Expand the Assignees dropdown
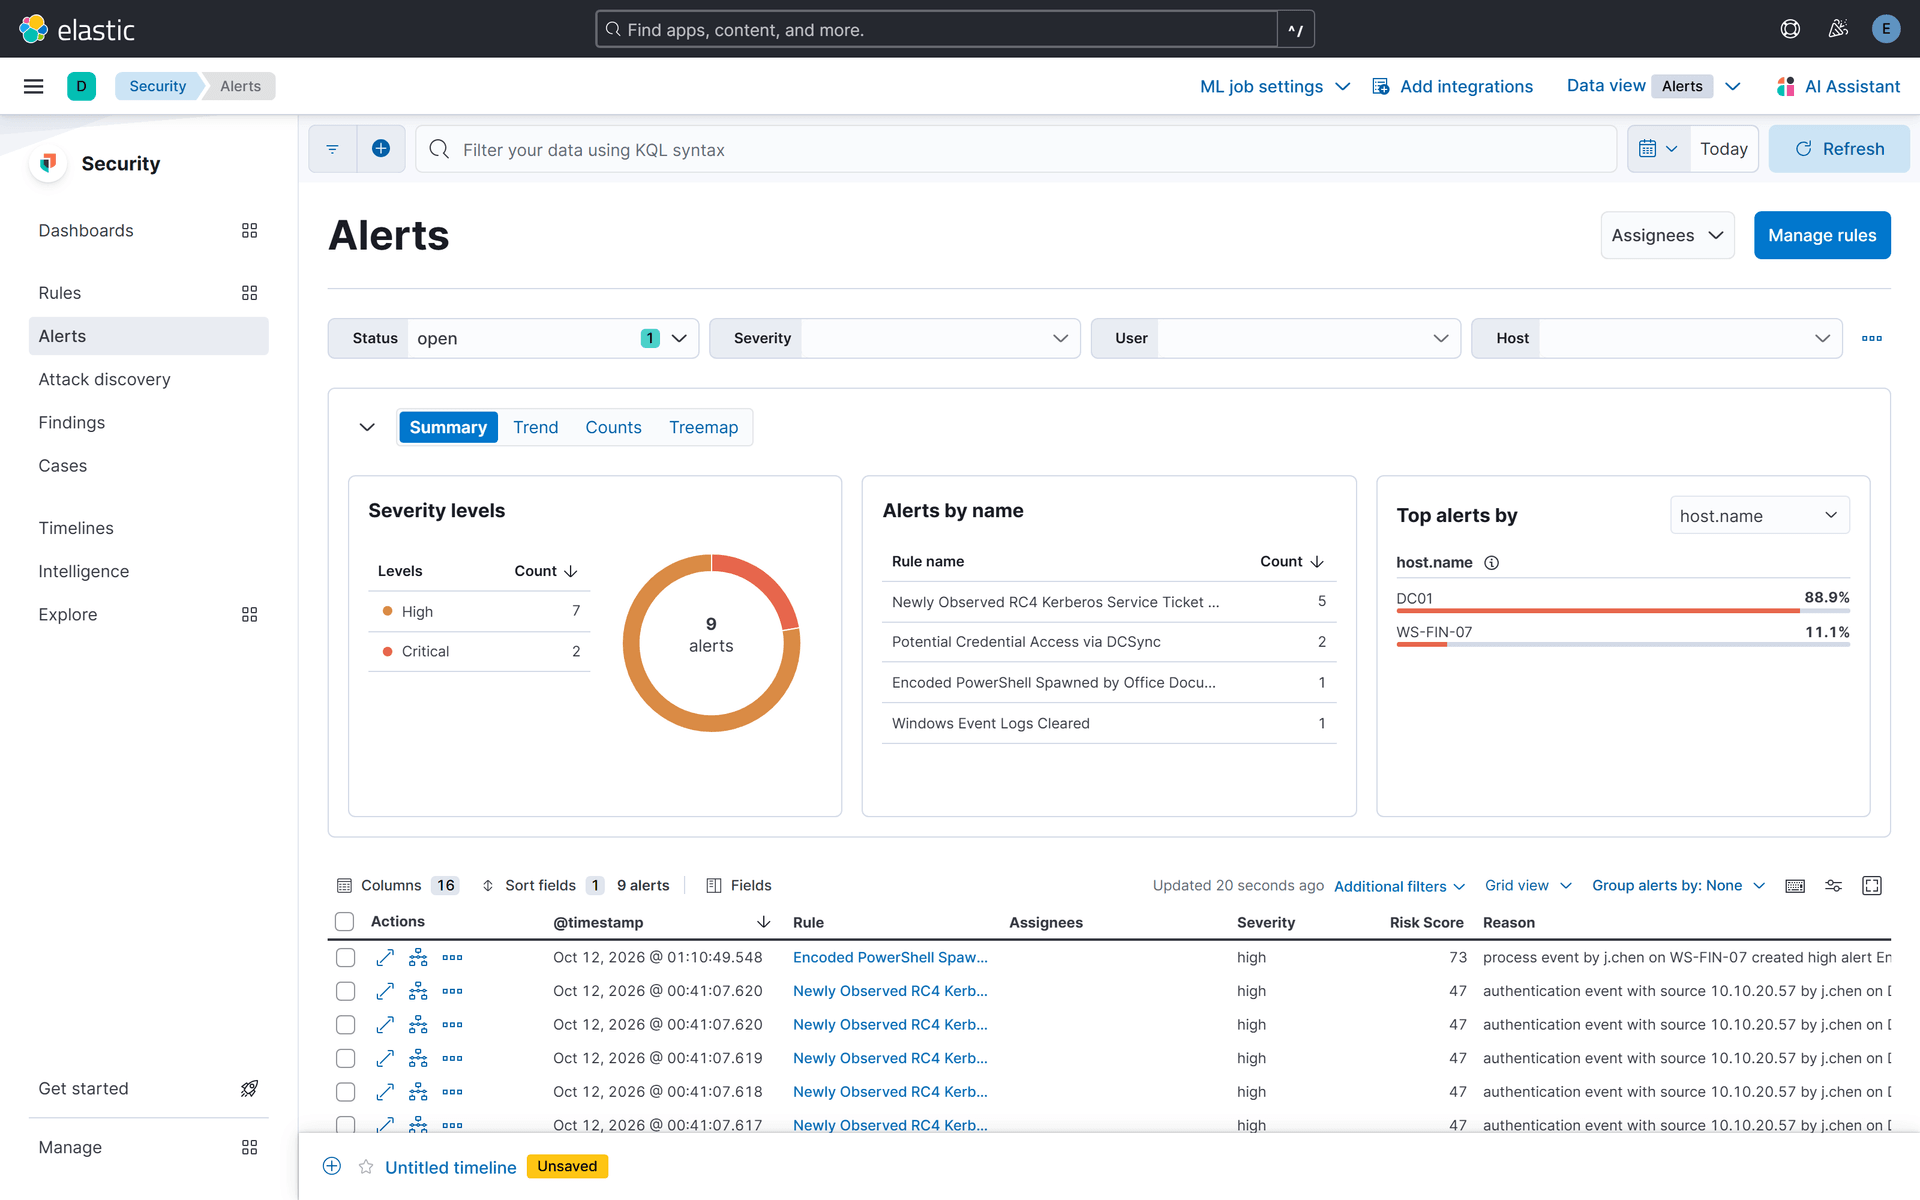The width and height of the screenshot is (1920, 1200). click(1667, 235)
